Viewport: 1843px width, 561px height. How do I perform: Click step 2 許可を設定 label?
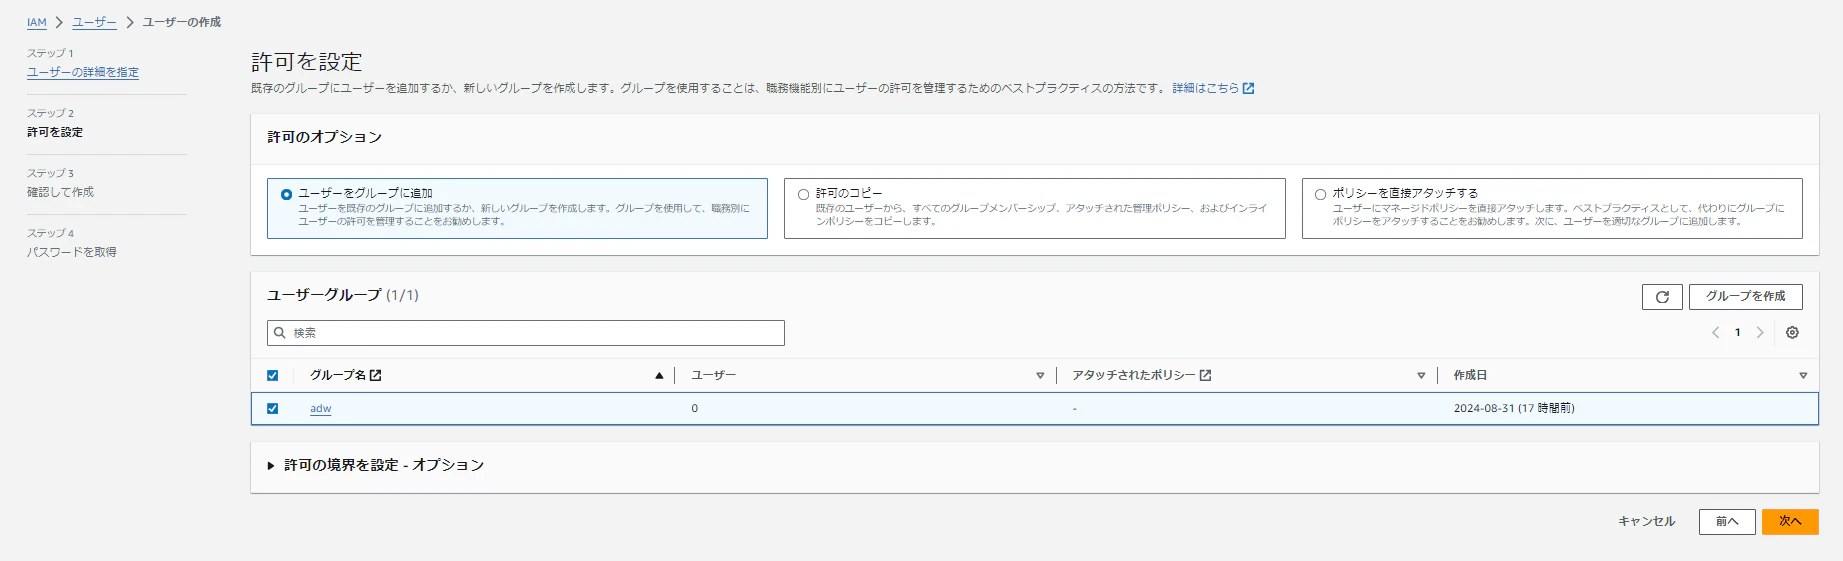tap(55, 132)
